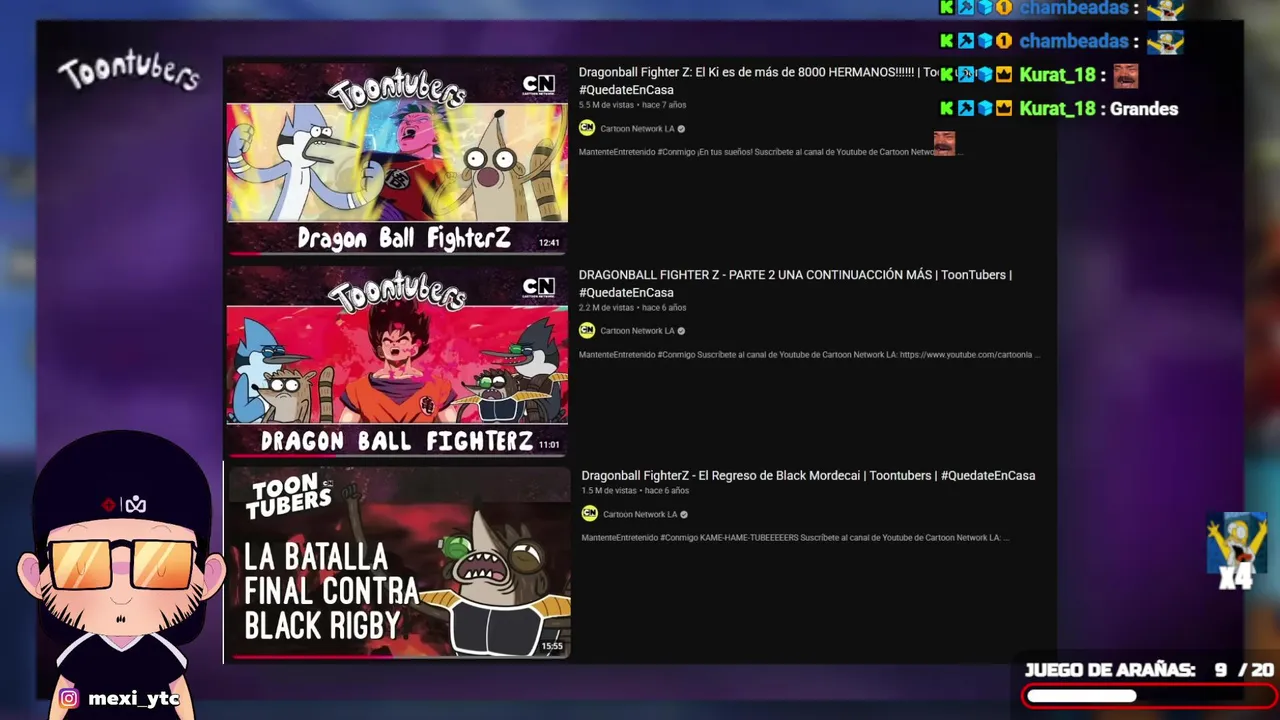Viewport: 1280px width, 720px height.
Task: Click chat username Kurat_18 saying 'Grandes'
Action: pos(1057,109)
